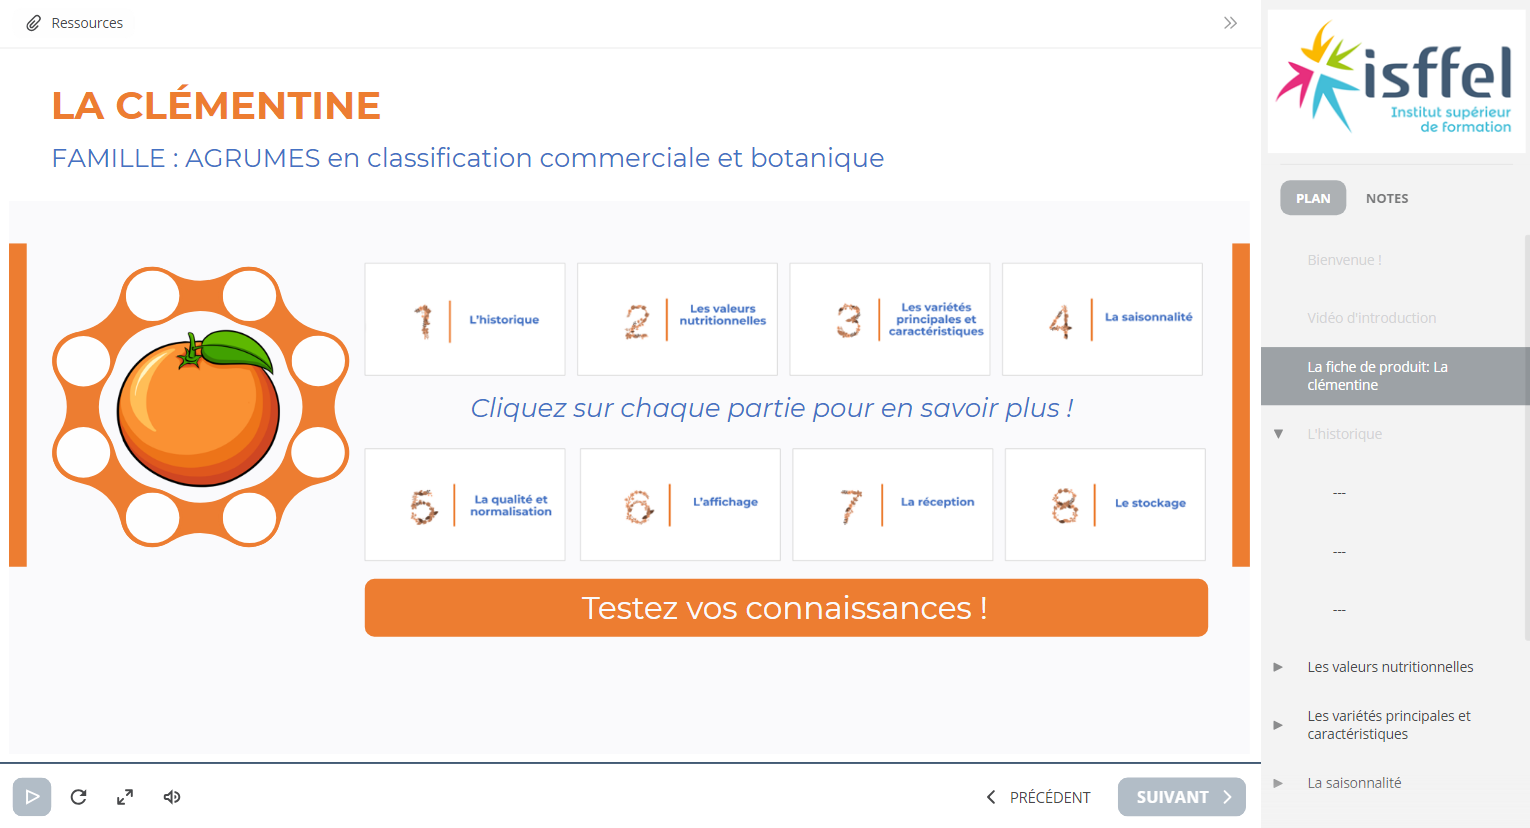This screenshot has width=1530, height=828.
Task: Switch to the PLAN tab
Action: coord(1313,198)
